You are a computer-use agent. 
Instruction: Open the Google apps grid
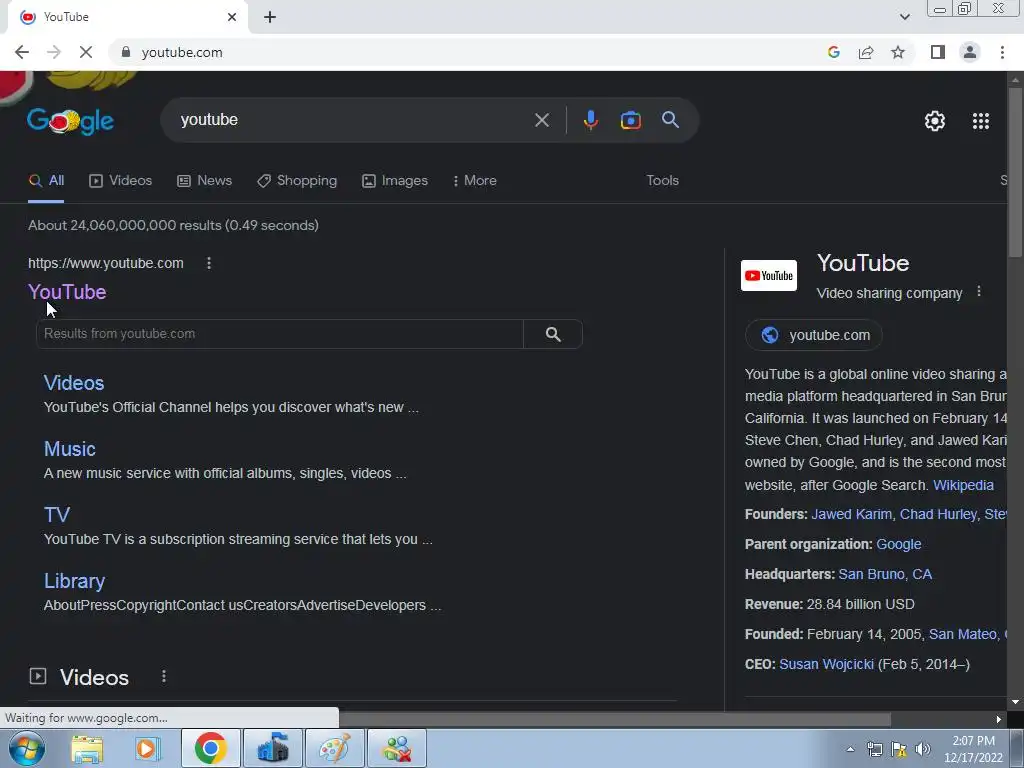point(980,121)
